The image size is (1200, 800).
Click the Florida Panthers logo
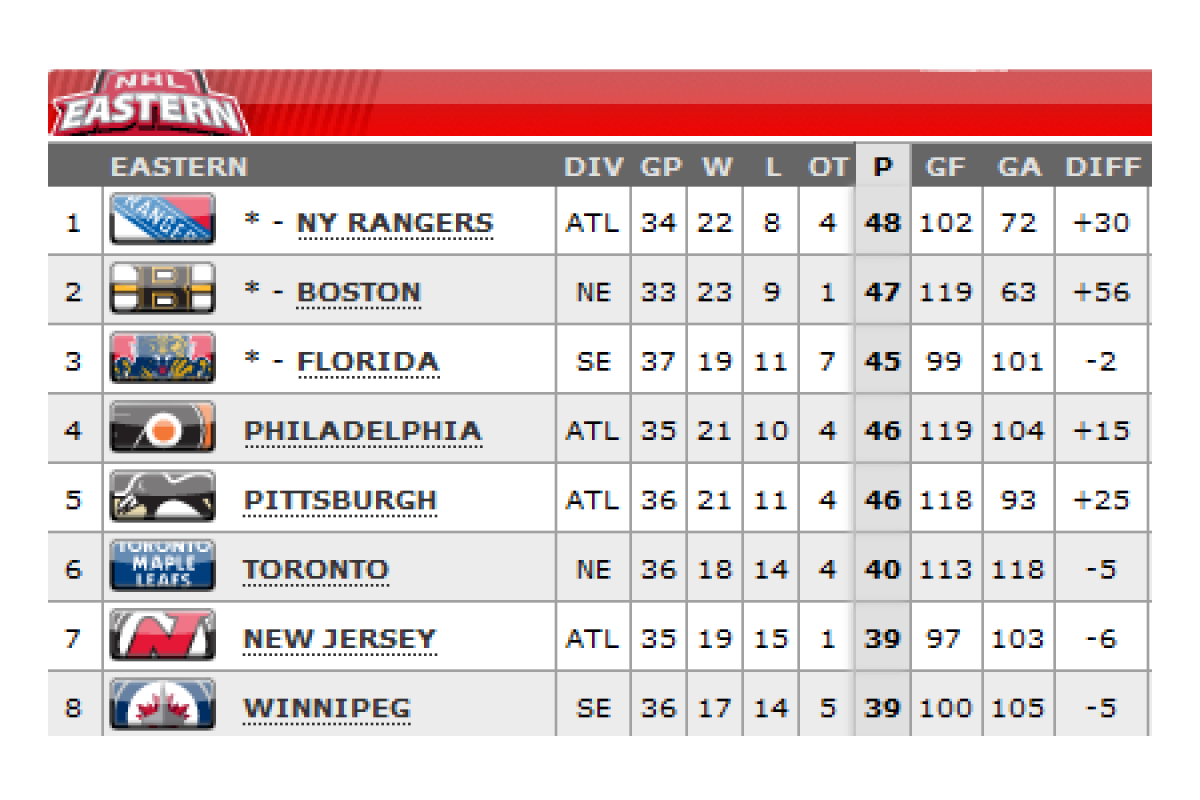(162, 359)
